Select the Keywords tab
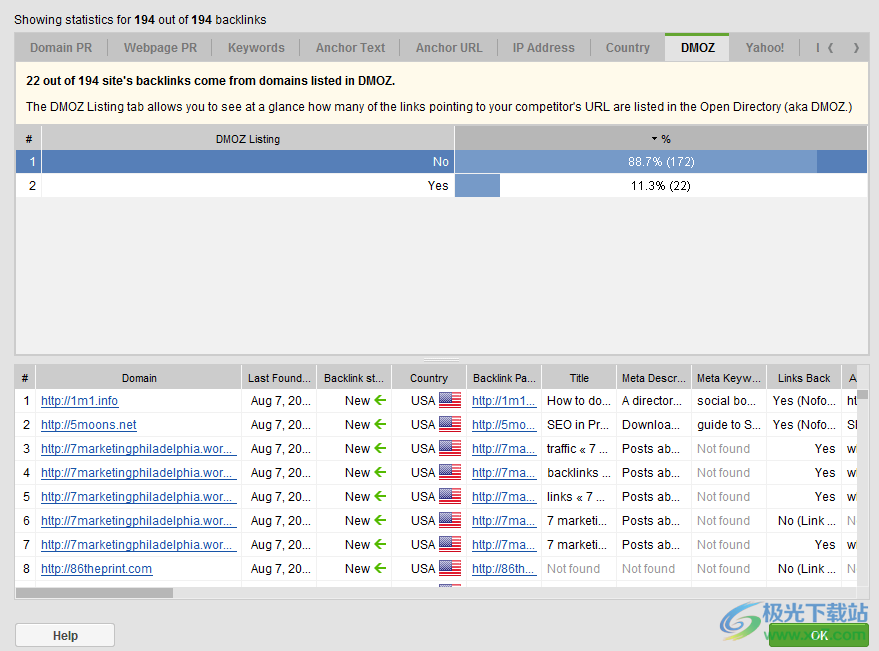879x651 pixels. [256, 48]
